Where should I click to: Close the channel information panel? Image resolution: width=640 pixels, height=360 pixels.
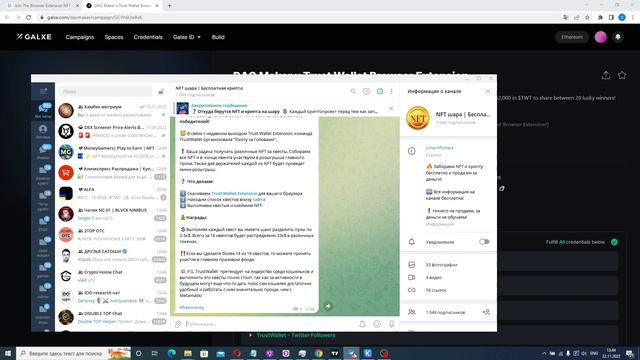(x=488, y=91)
